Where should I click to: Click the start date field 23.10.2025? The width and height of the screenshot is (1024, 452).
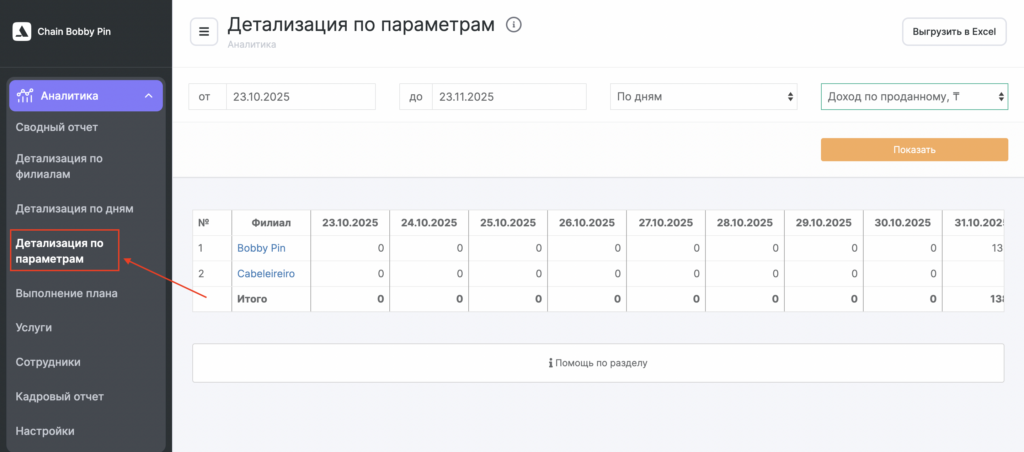coord(300,97)
